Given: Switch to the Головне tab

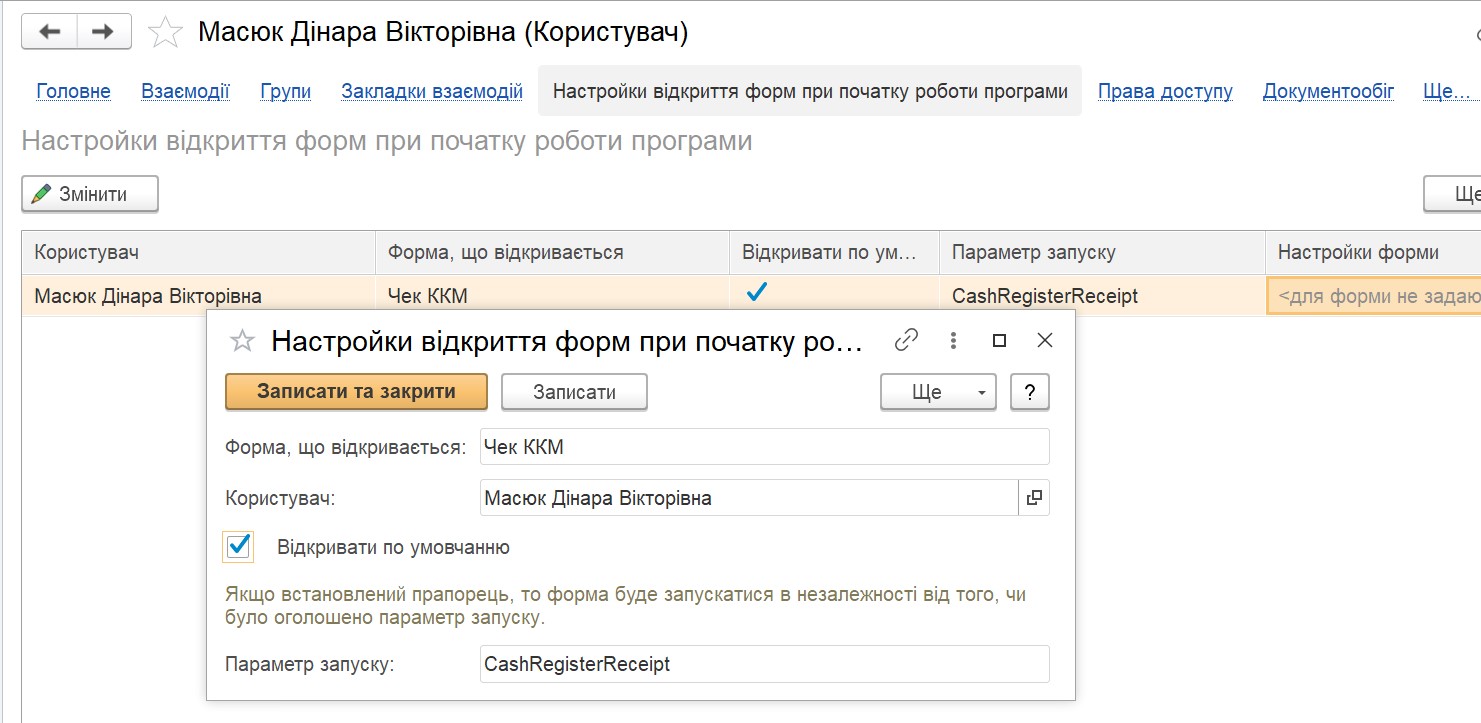Looking at the screenshot, I should coord(73,91).
